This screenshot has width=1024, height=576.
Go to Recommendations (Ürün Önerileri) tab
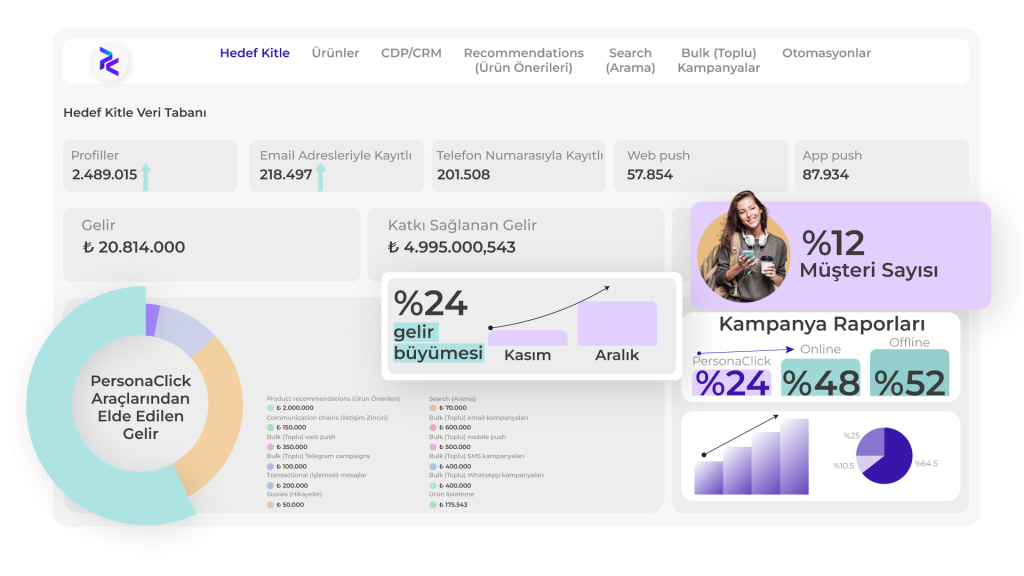click(523, 60)
